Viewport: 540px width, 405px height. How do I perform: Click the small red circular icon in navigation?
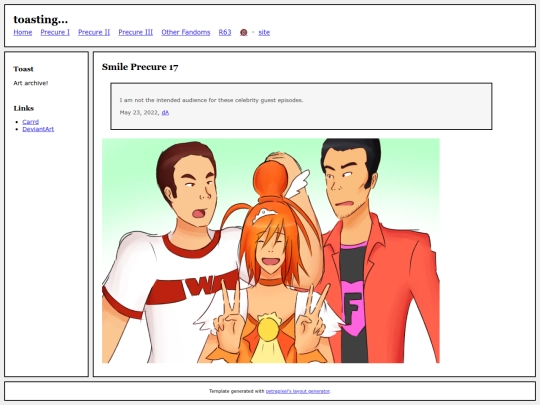[243, 32]
